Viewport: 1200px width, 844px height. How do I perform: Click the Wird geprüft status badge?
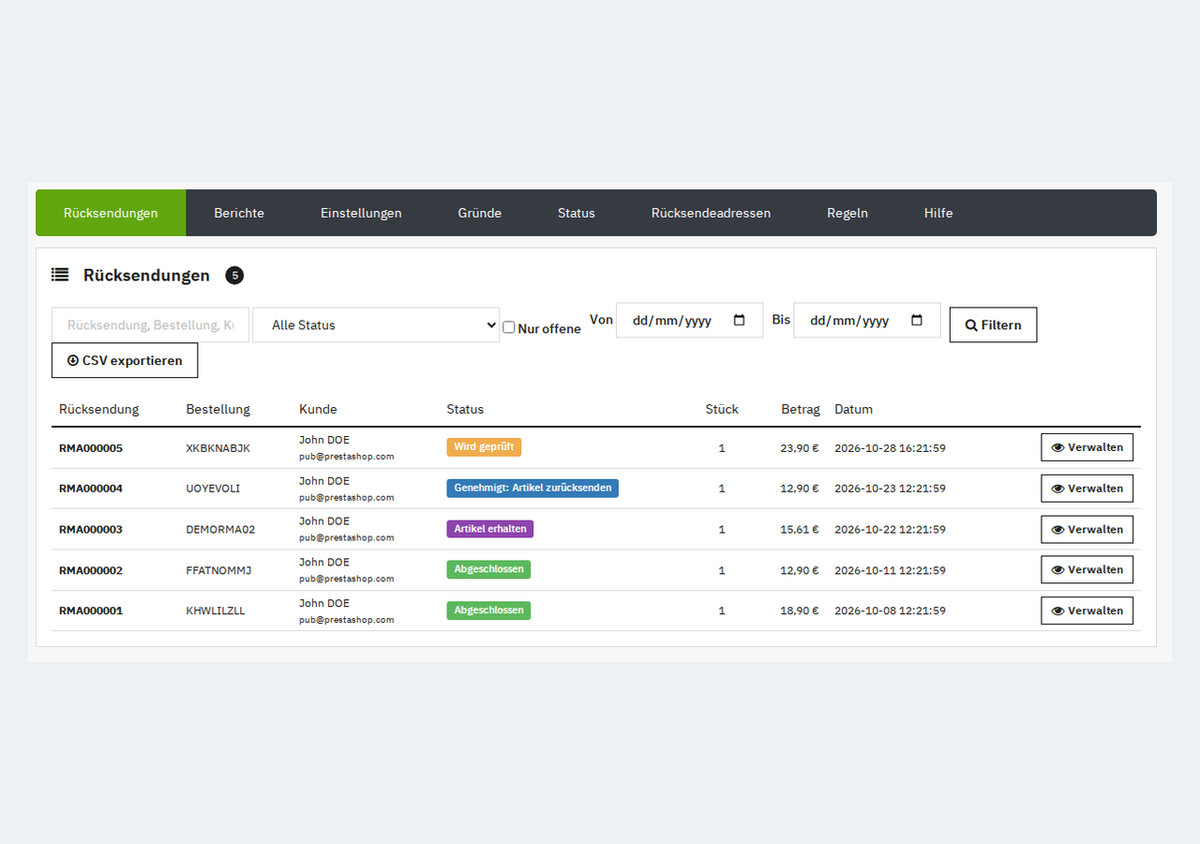click(484, 447)
